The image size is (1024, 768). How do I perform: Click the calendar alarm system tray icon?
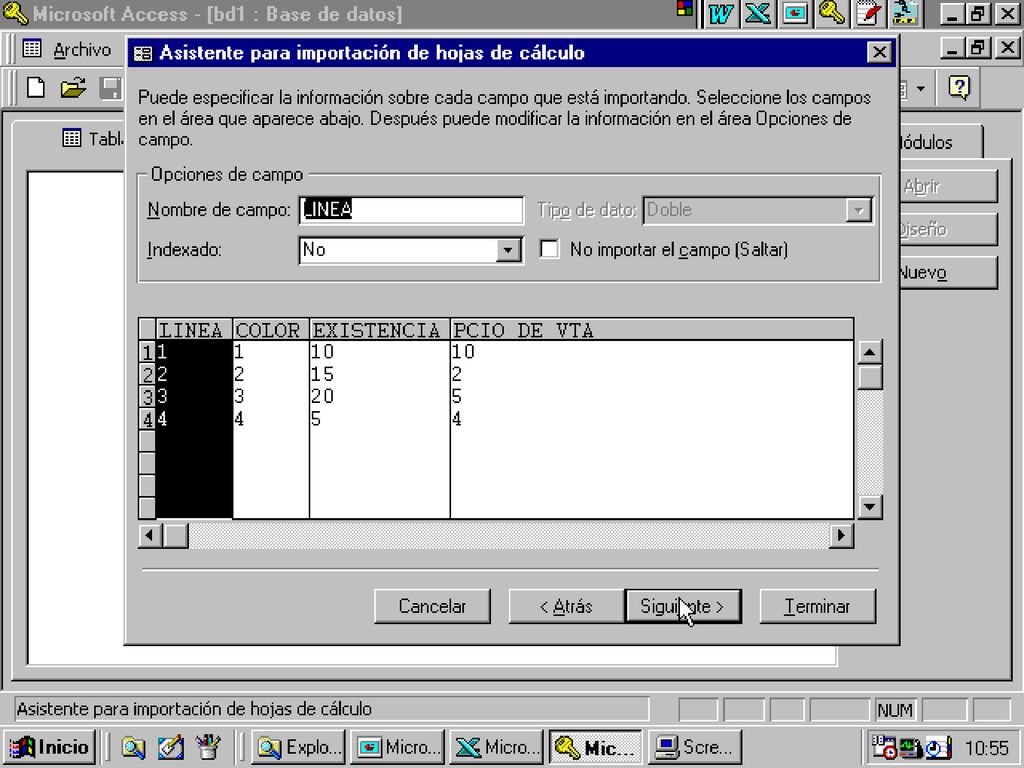[x=884, y=746]
